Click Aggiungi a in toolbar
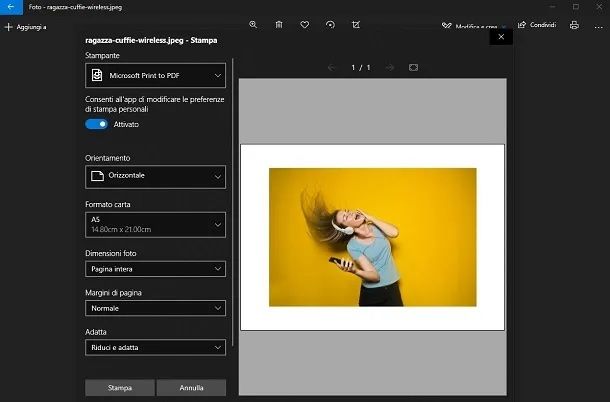 pos(26,26)
